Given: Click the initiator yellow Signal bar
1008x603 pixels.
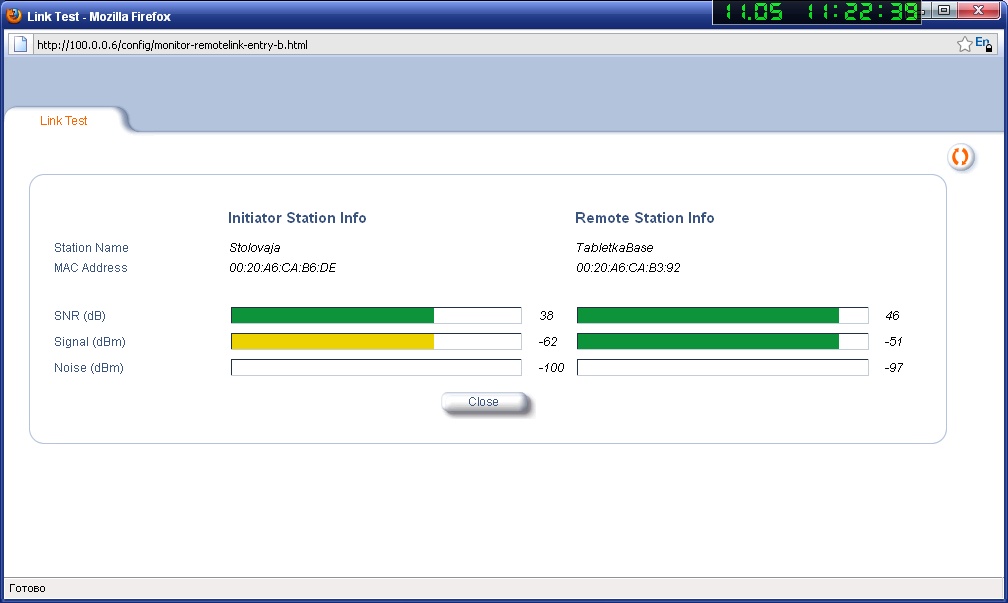Looking at the screenshot, I should (376, 341).
